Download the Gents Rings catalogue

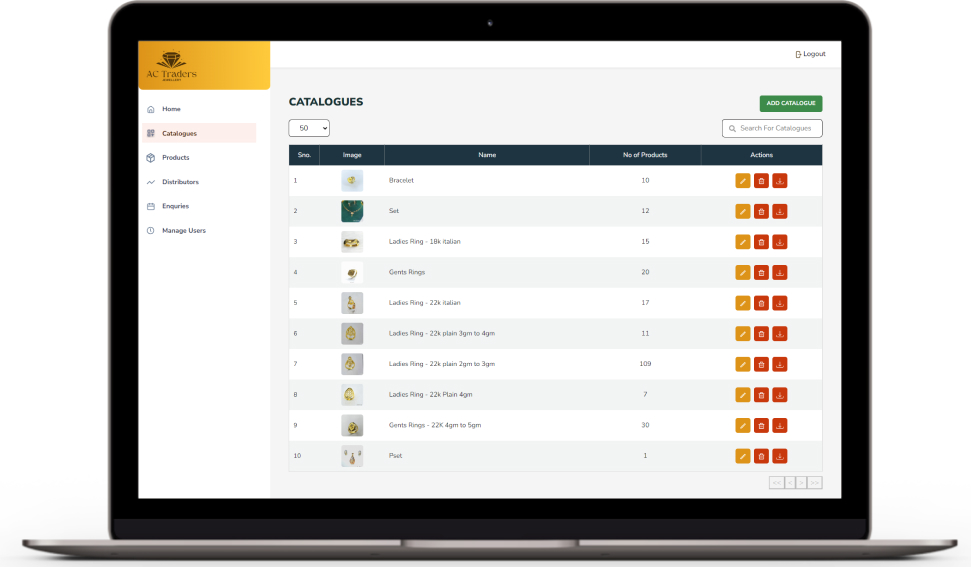pos(780,272)
